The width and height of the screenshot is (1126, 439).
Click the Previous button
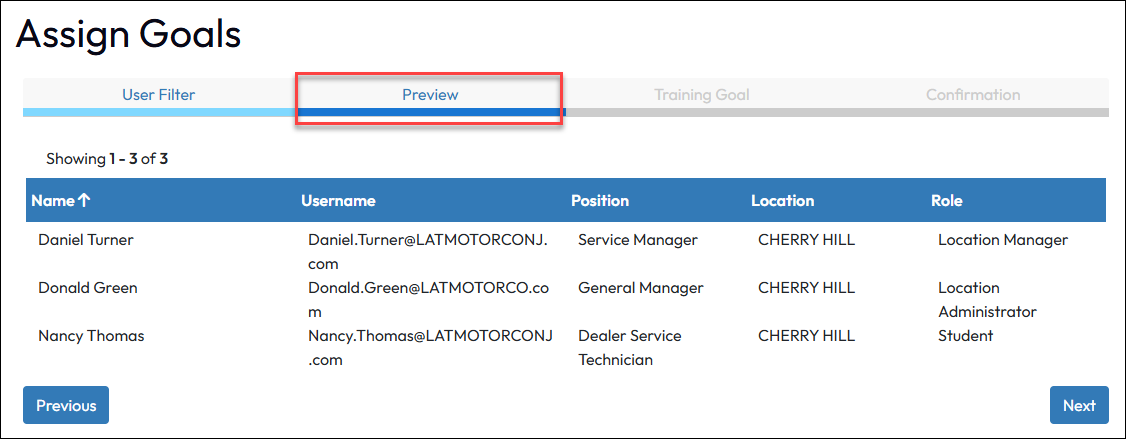66,405
